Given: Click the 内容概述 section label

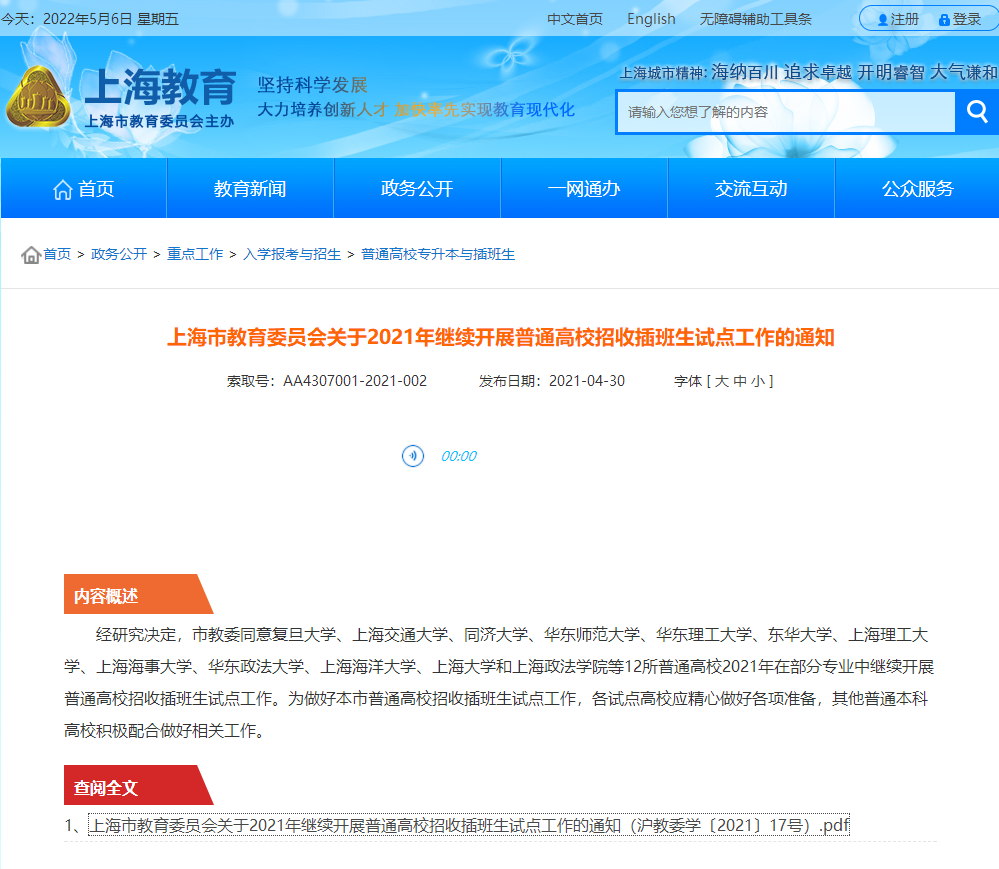Looking at the screenshot, I should coord(106,596).
